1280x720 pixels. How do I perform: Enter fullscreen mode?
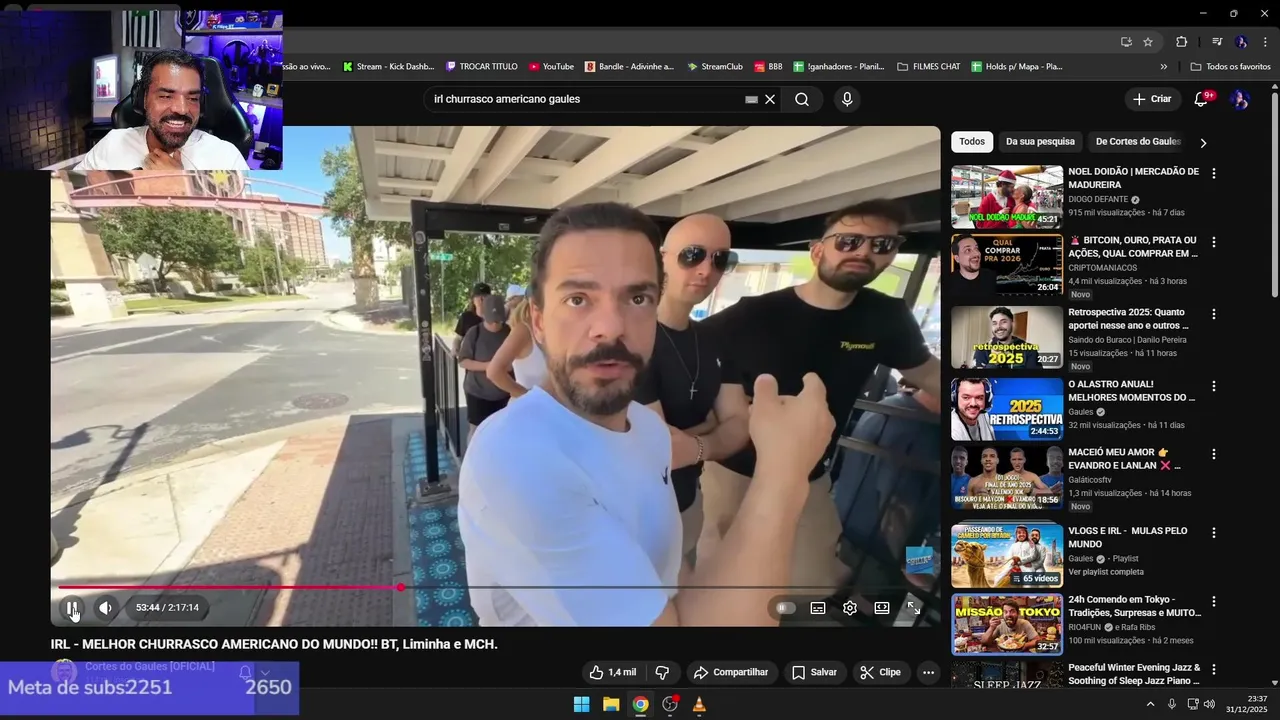(x=914, y=607)
